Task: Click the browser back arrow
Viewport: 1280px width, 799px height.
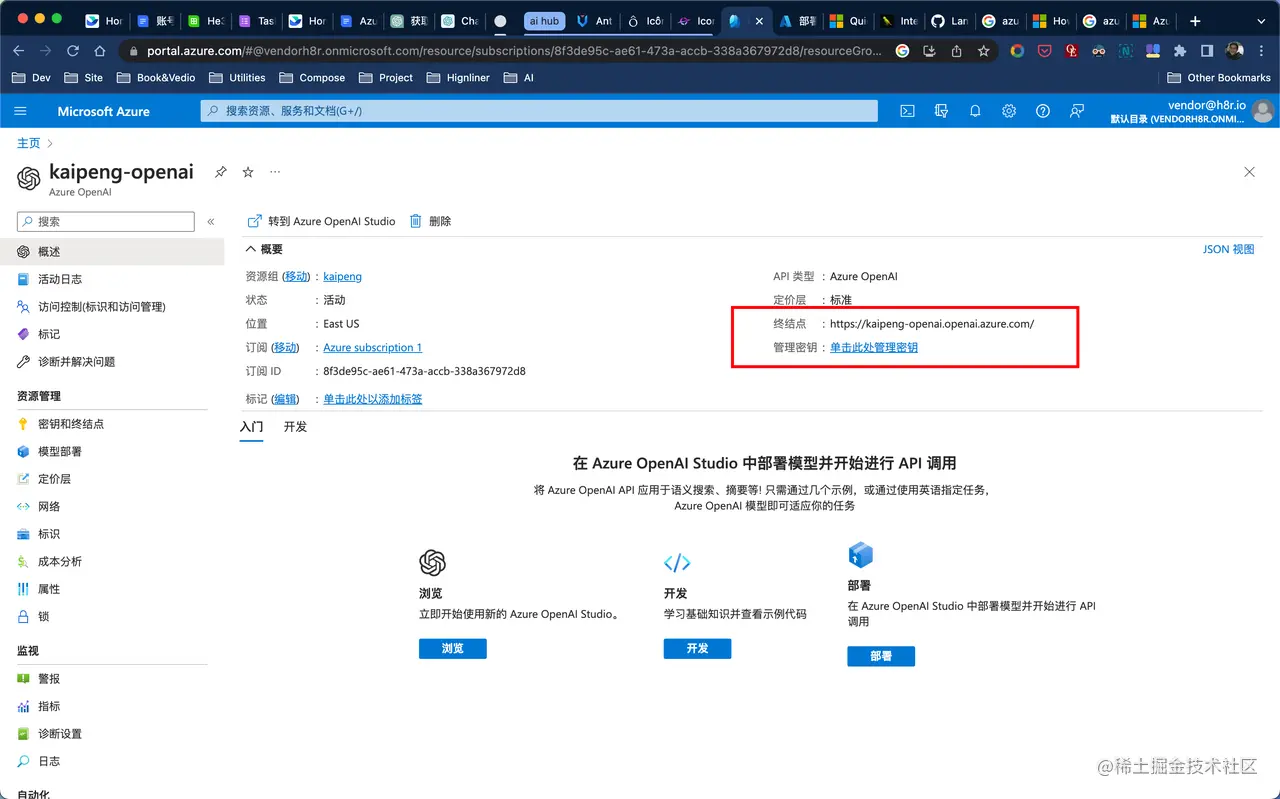Action: pos(18,51)
